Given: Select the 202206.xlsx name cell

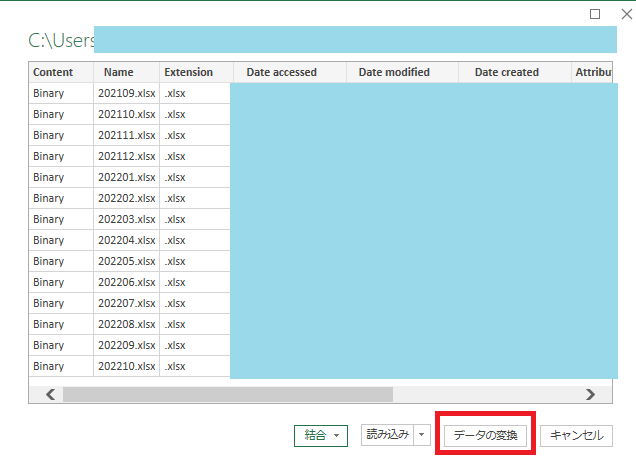Looking at the screenshot, I should [127, 282].
